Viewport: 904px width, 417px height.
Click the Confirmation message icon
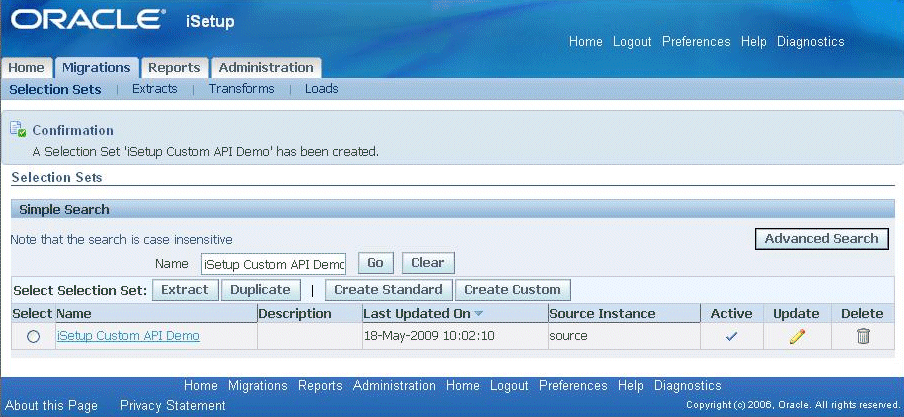click(x=18, y=129)
